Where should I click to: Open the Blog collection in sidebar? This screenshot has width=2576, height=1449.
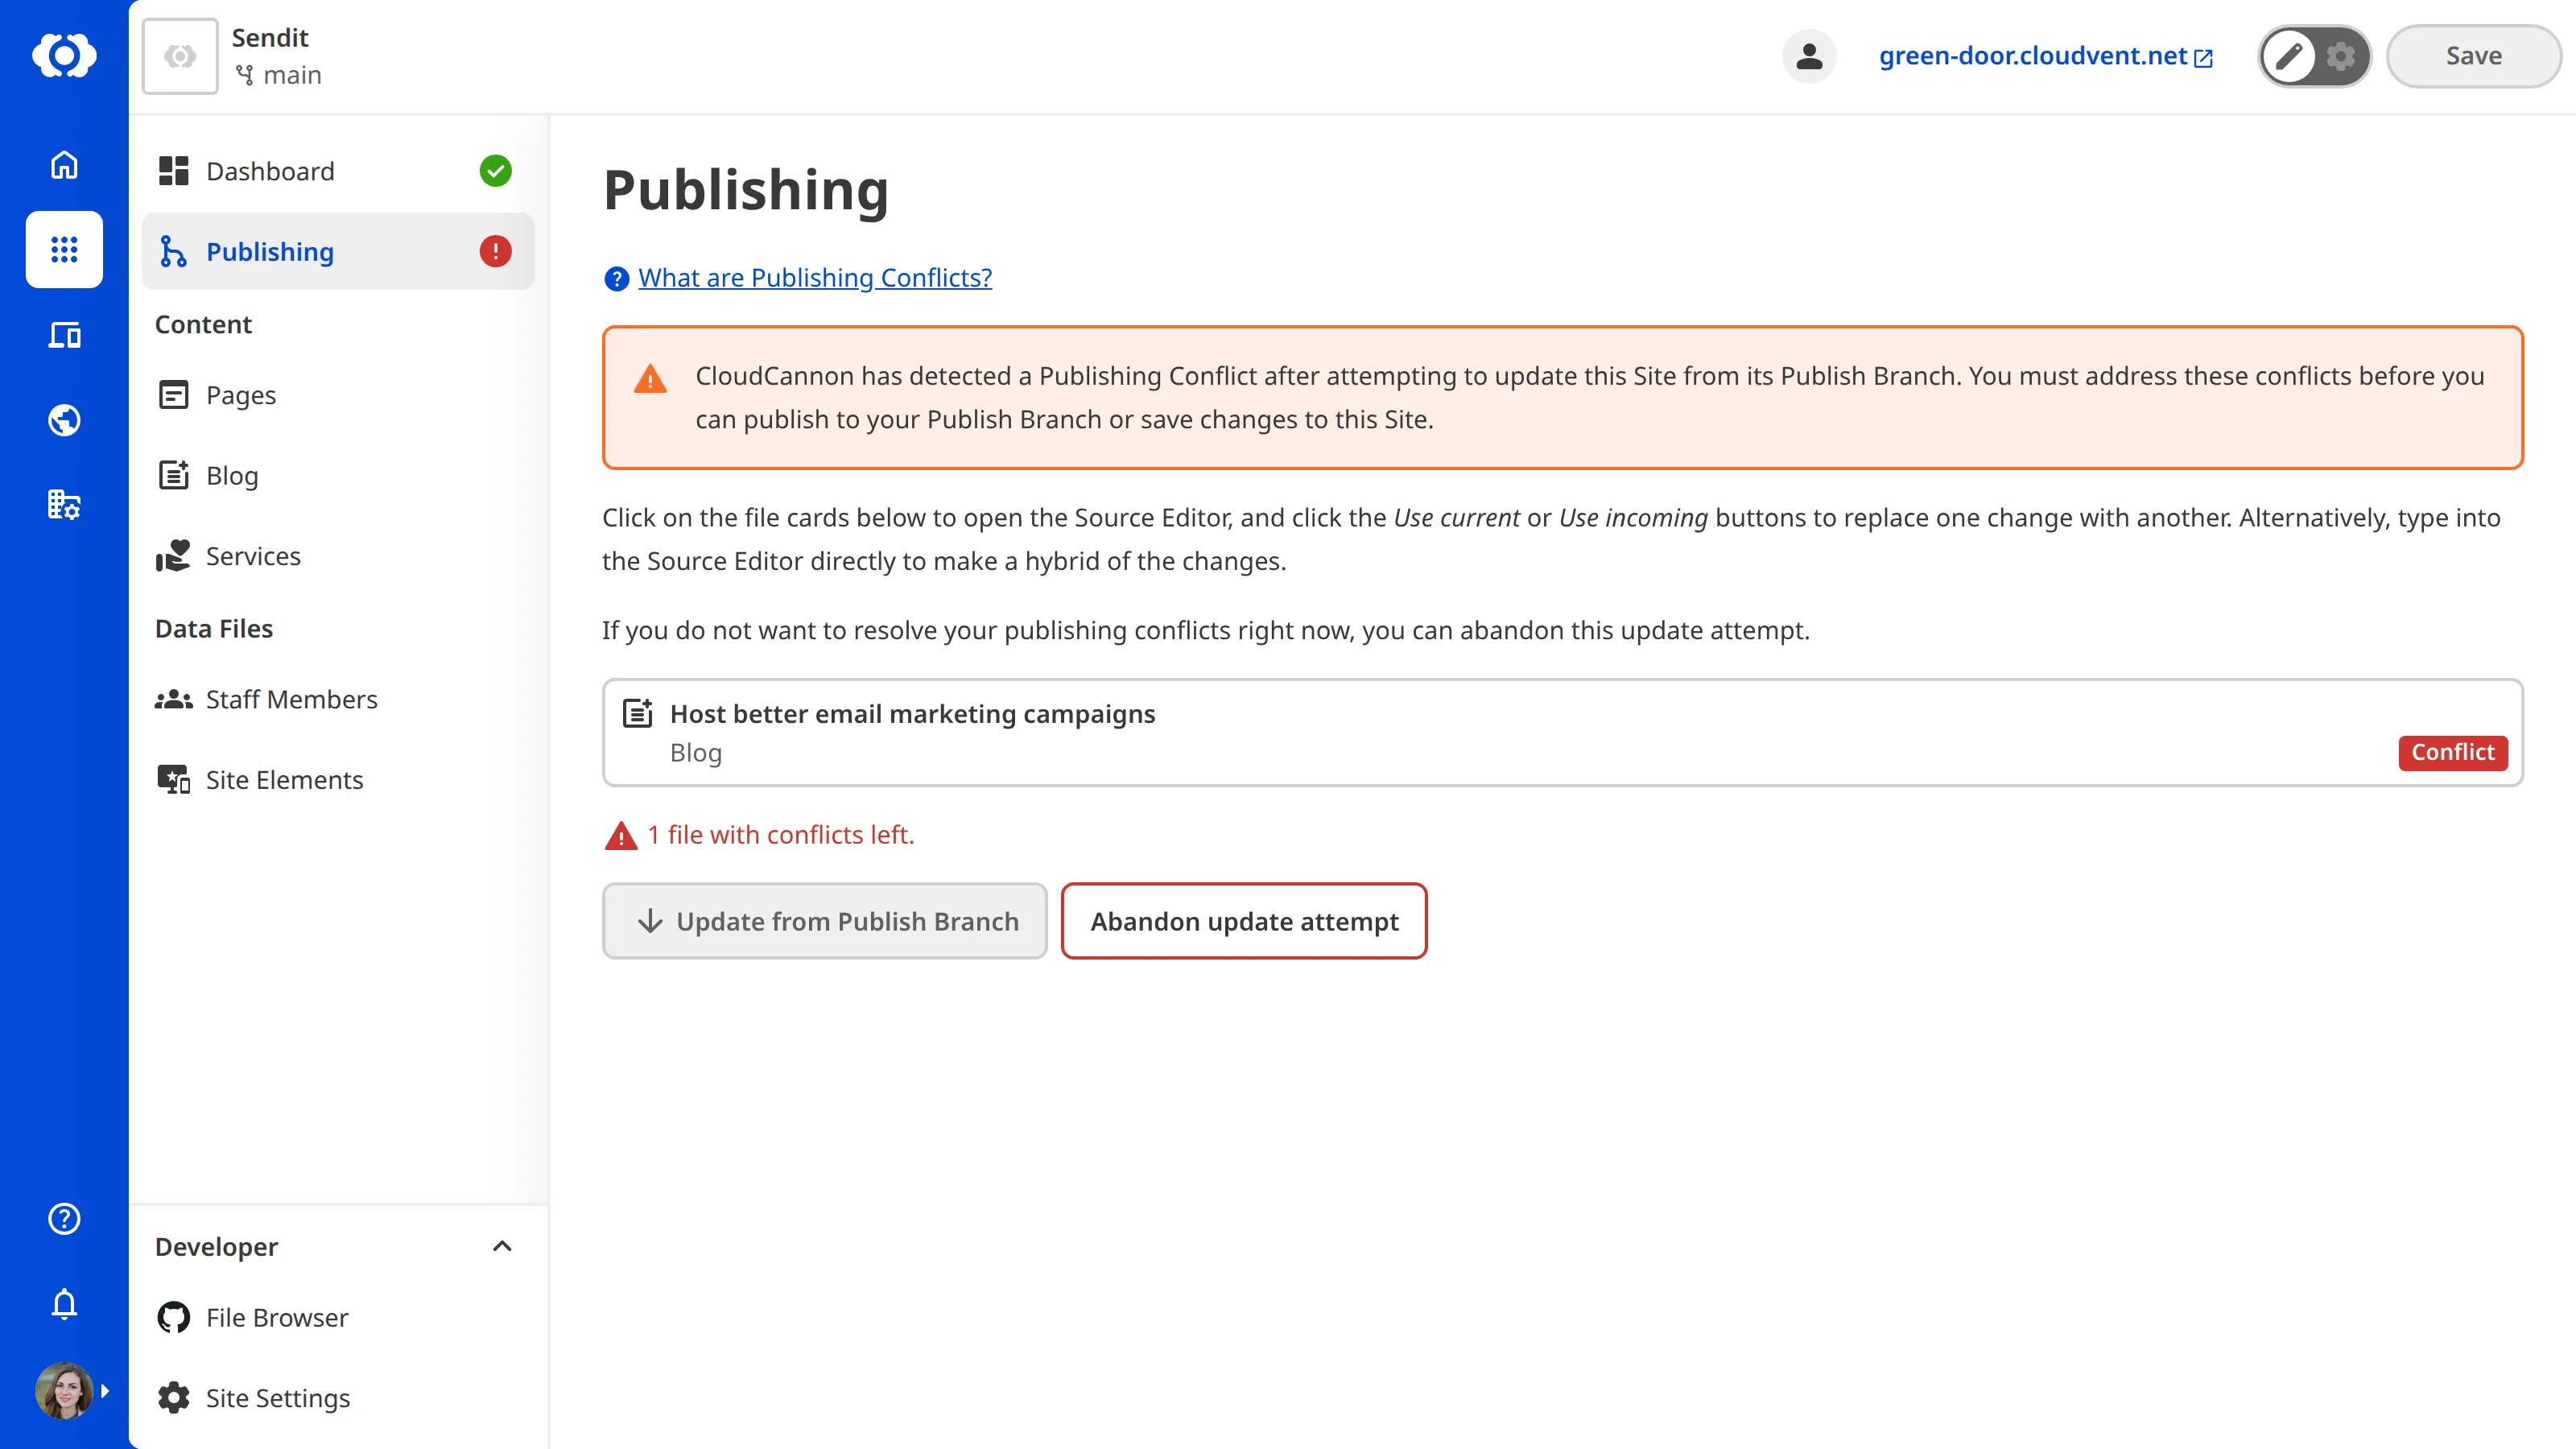point(338,475)
